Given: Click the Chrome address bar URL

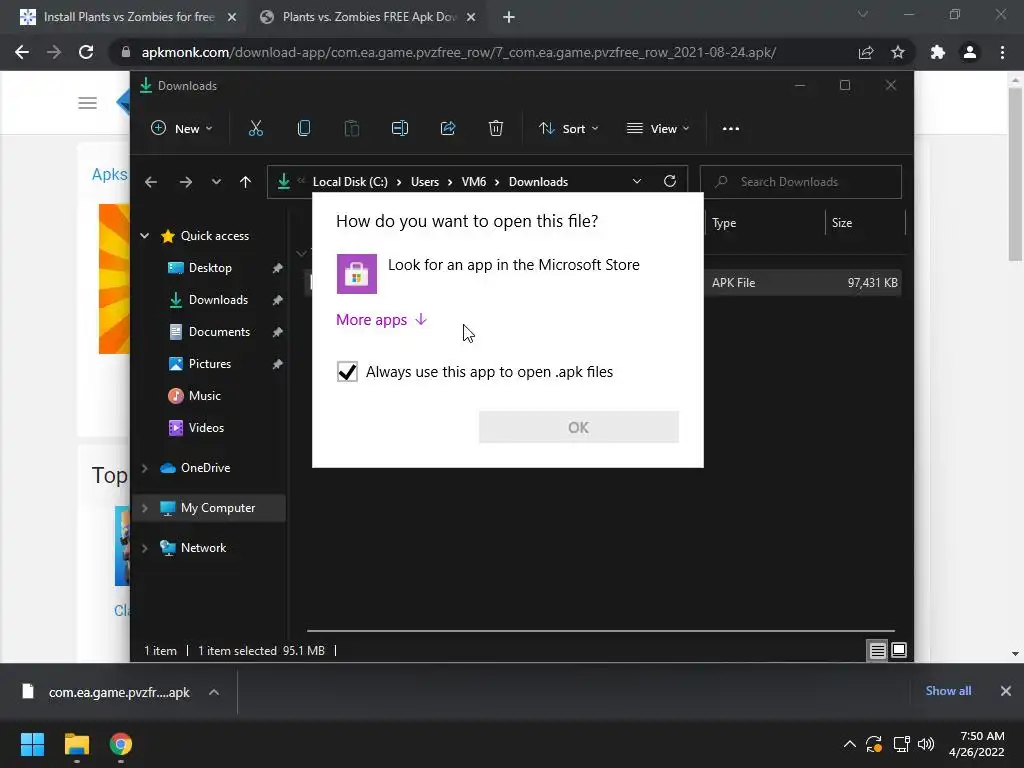Looking at the screenshot, I should pyautogui.click(x=458, y=52).
